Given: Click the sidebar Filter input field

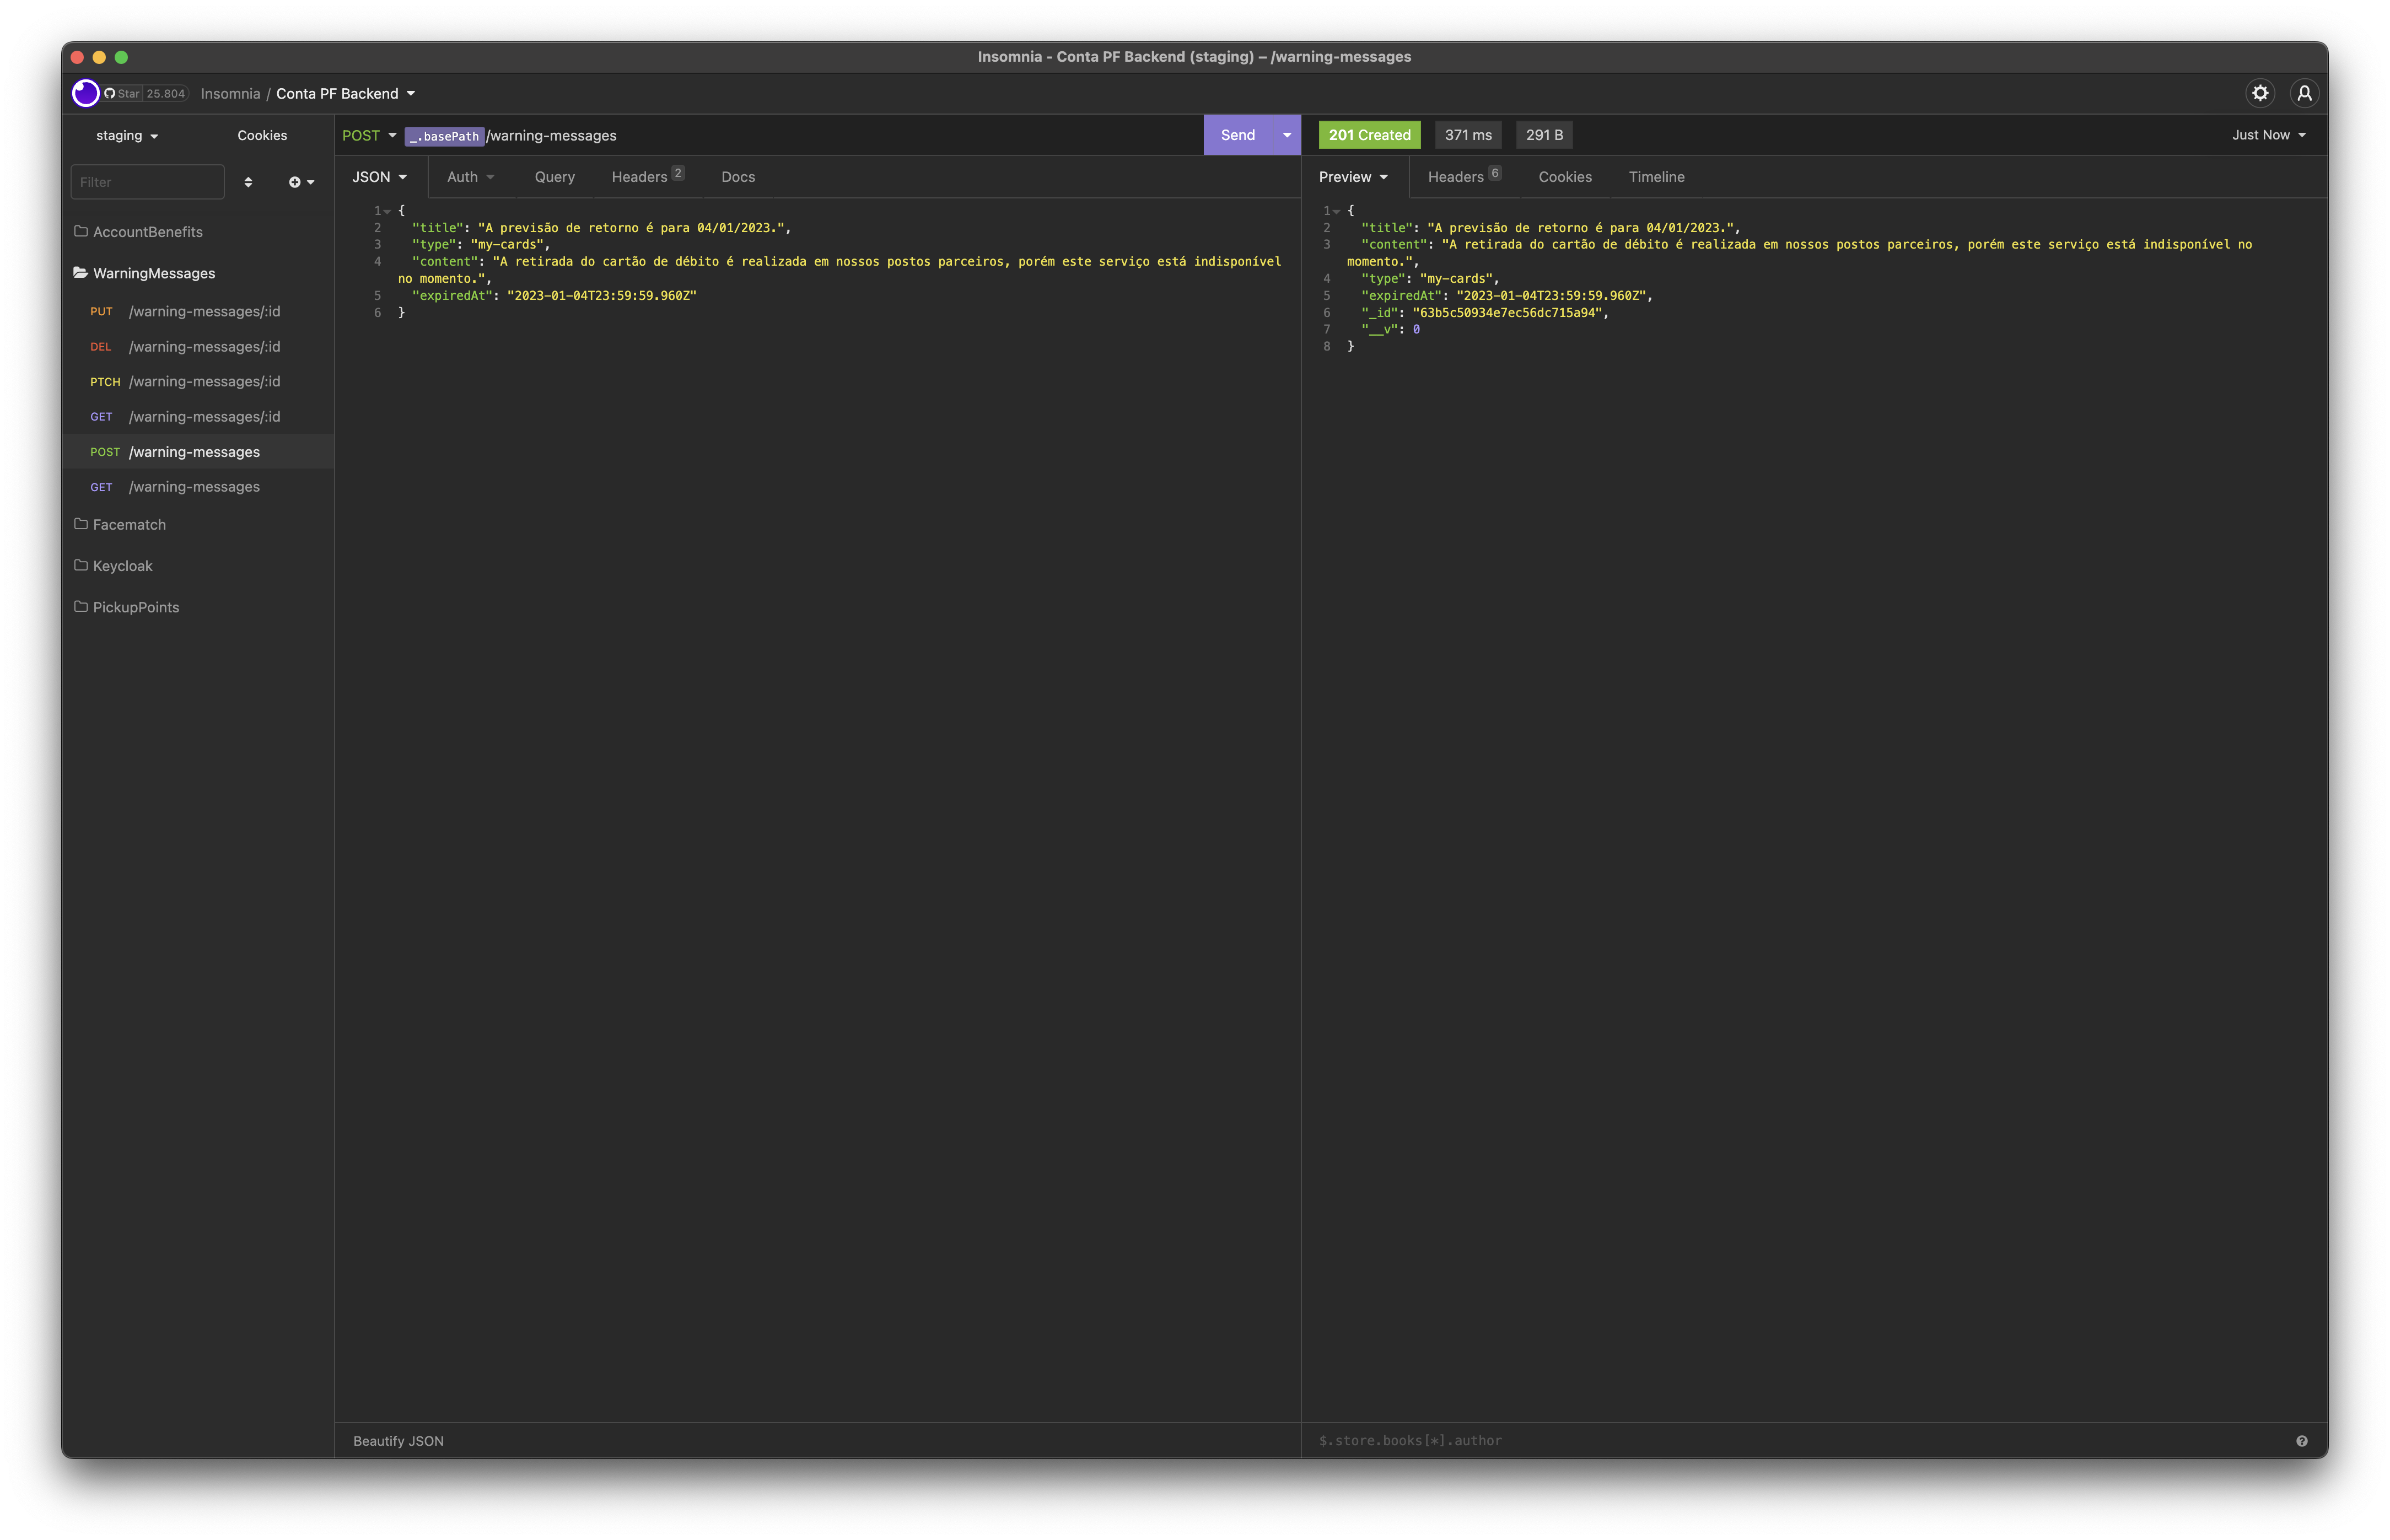Looking at the screenshot, I should click(147, 182).
